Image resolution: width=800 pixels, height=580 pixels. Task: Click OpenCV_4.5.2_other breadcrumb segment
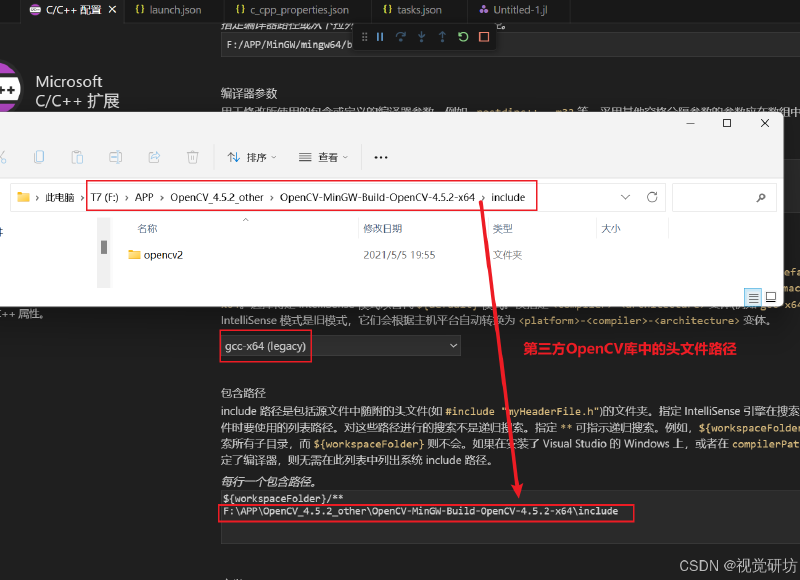[x=217, y=197]
